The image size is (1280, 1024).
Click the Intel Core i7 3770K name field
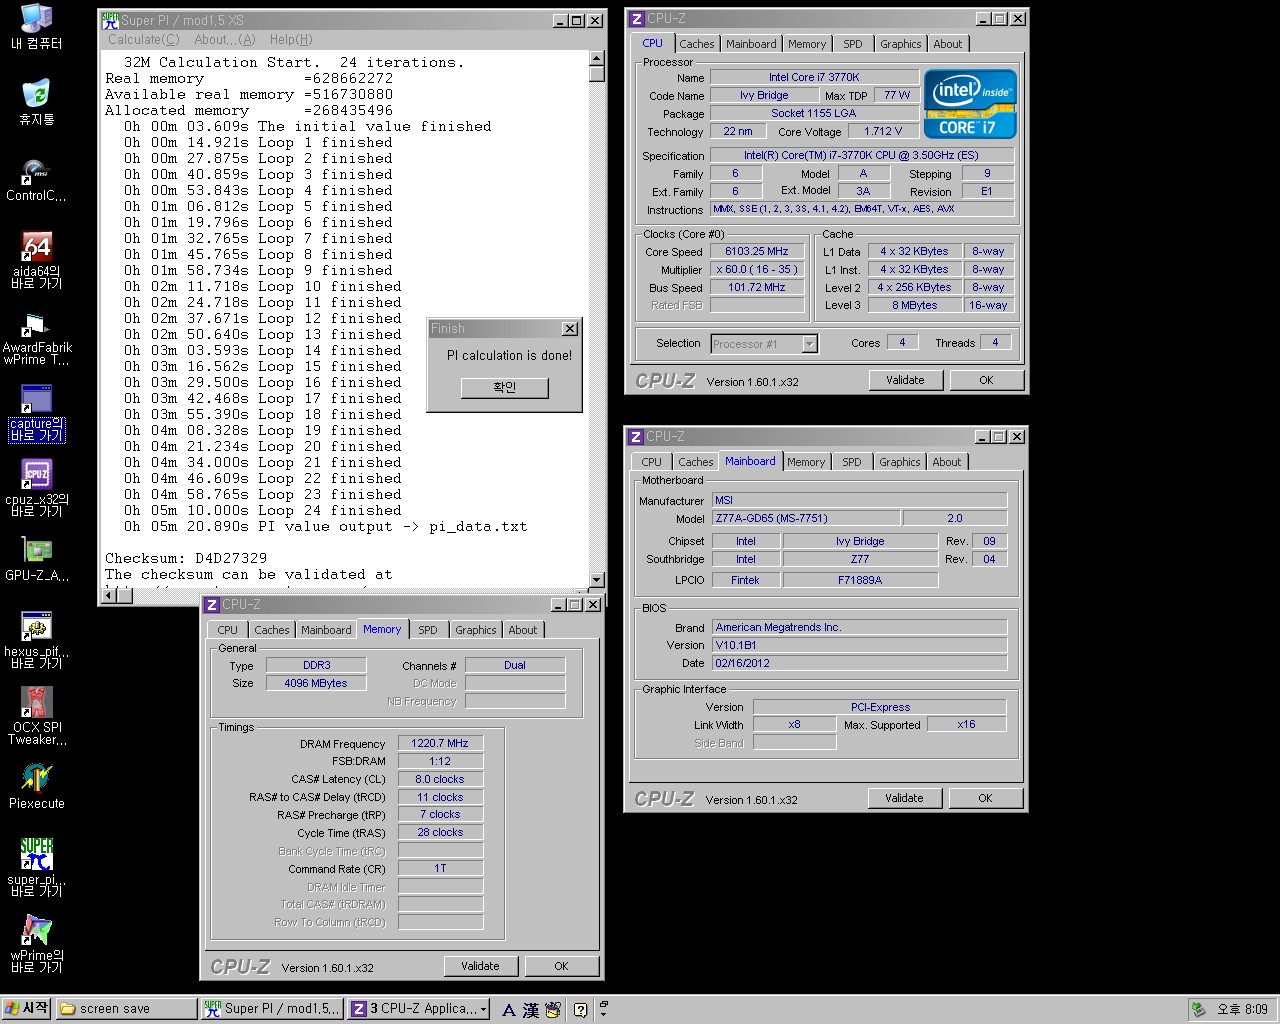814,77
